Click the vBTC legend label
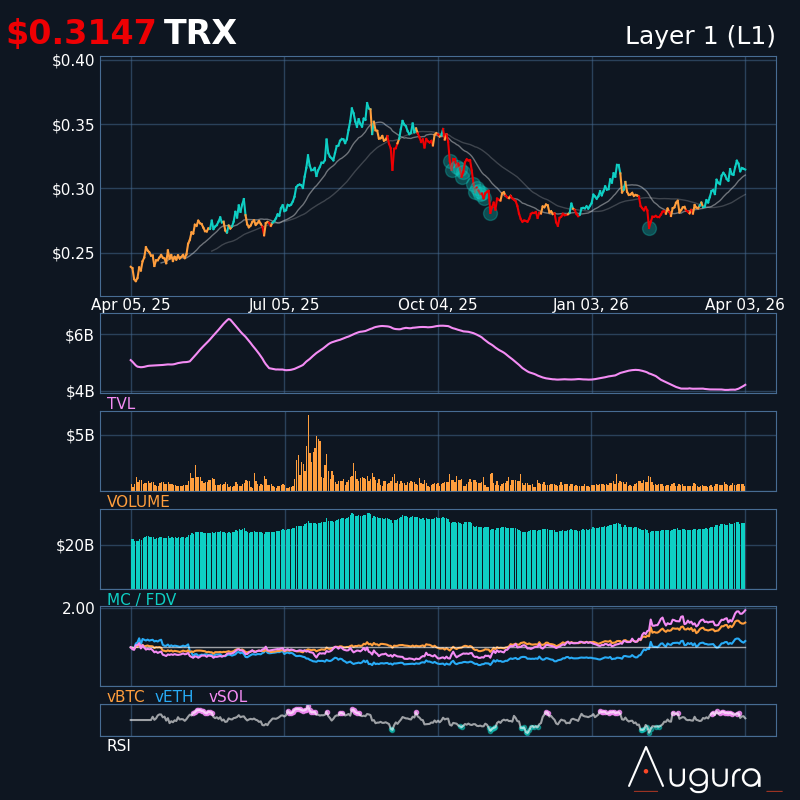 click(126, 697)
